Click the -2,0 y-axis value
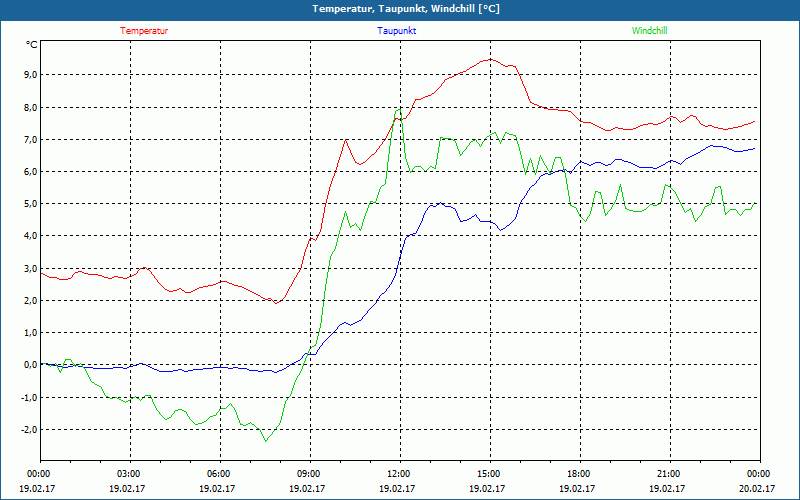 (x=29, y=430)
